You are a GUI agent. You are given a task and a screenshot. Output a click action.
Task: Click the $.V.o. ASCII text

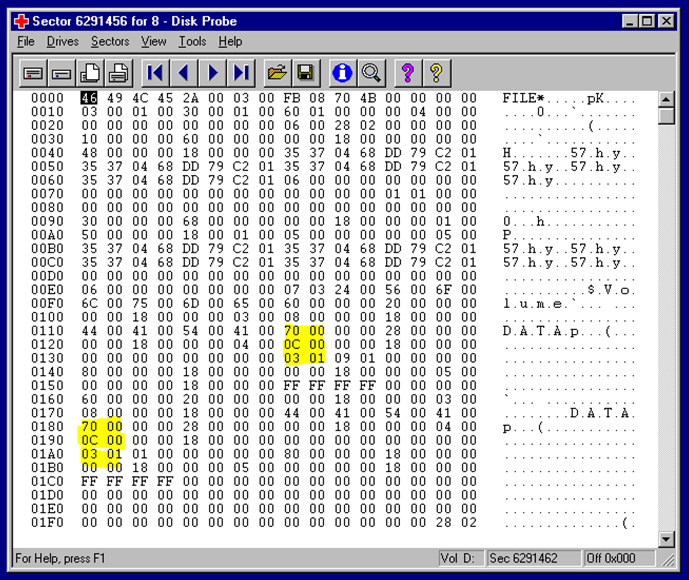point(611,290)
